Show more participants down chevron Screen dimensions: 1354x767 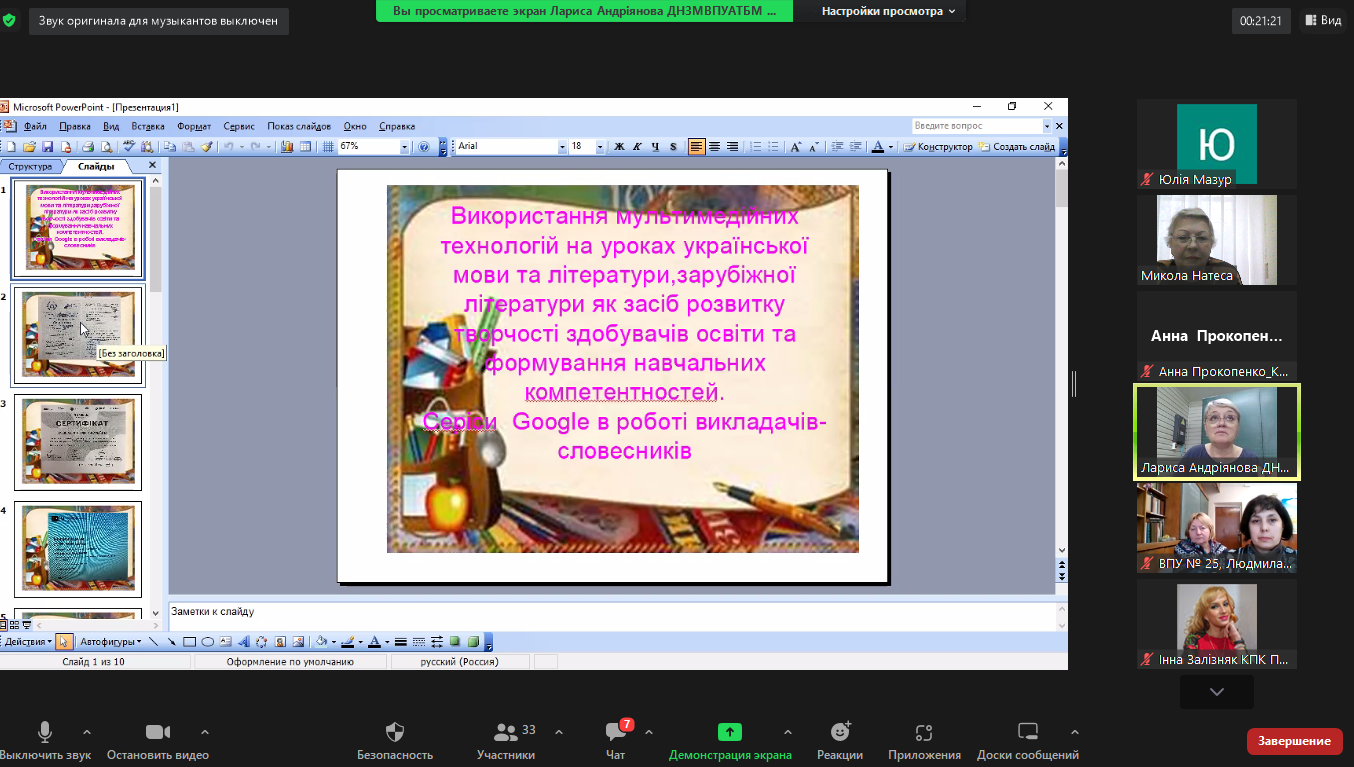(1217, 692)
